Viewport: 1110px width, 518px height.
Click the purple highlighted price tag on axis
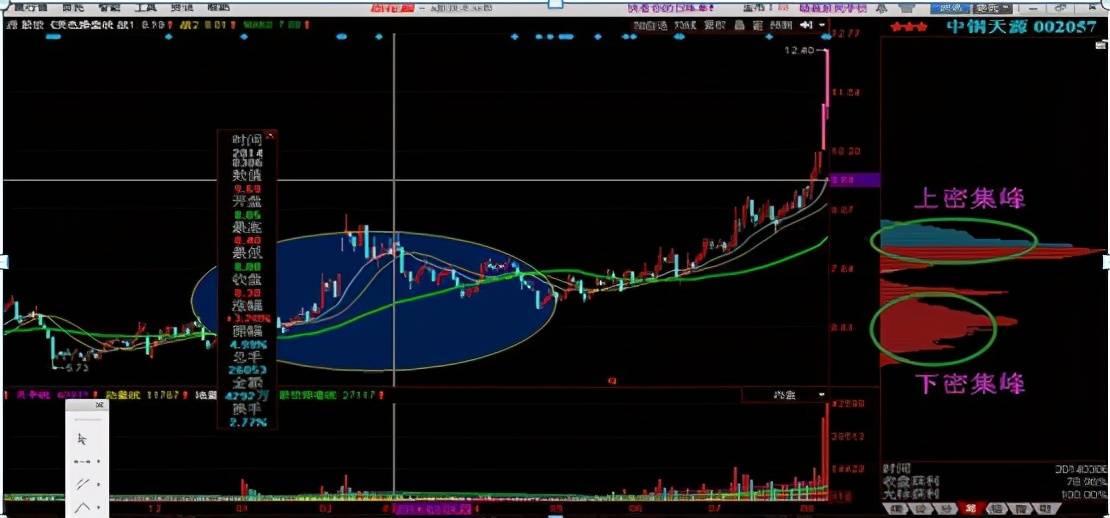pos(855,180)
